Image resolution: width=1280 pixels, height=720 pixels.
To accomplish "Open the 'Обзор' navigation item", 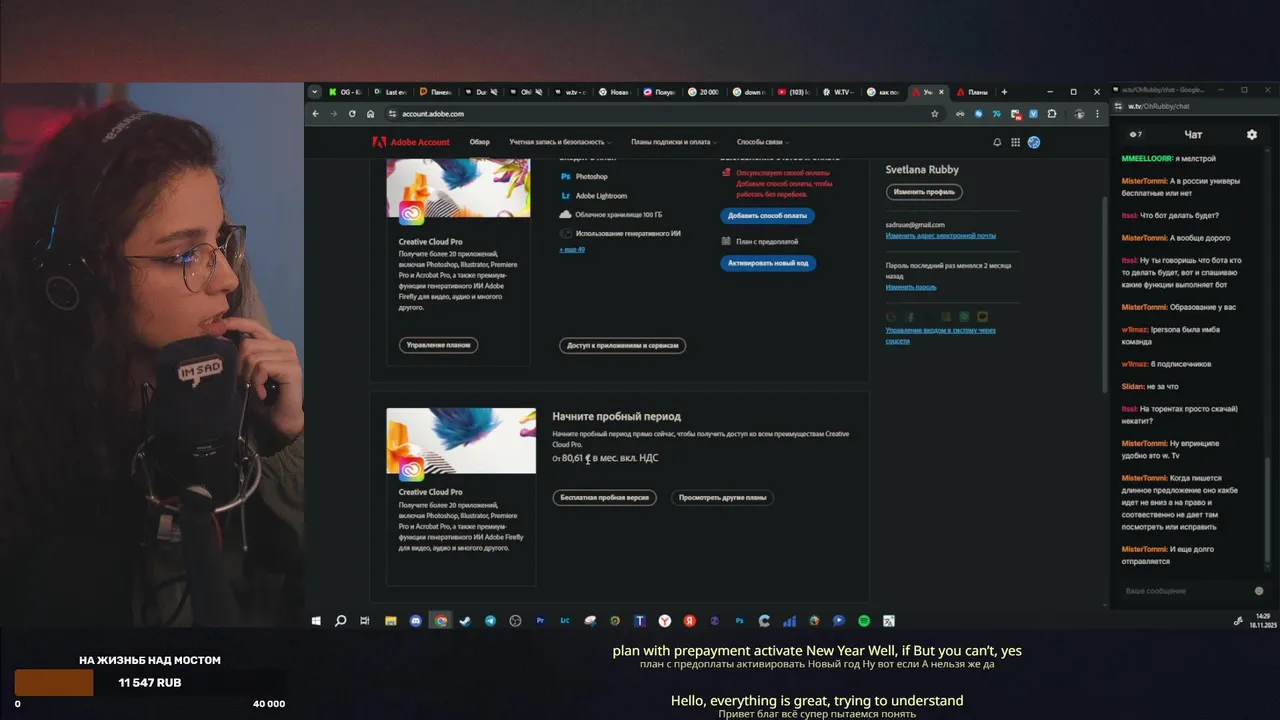I will (480, 142).
